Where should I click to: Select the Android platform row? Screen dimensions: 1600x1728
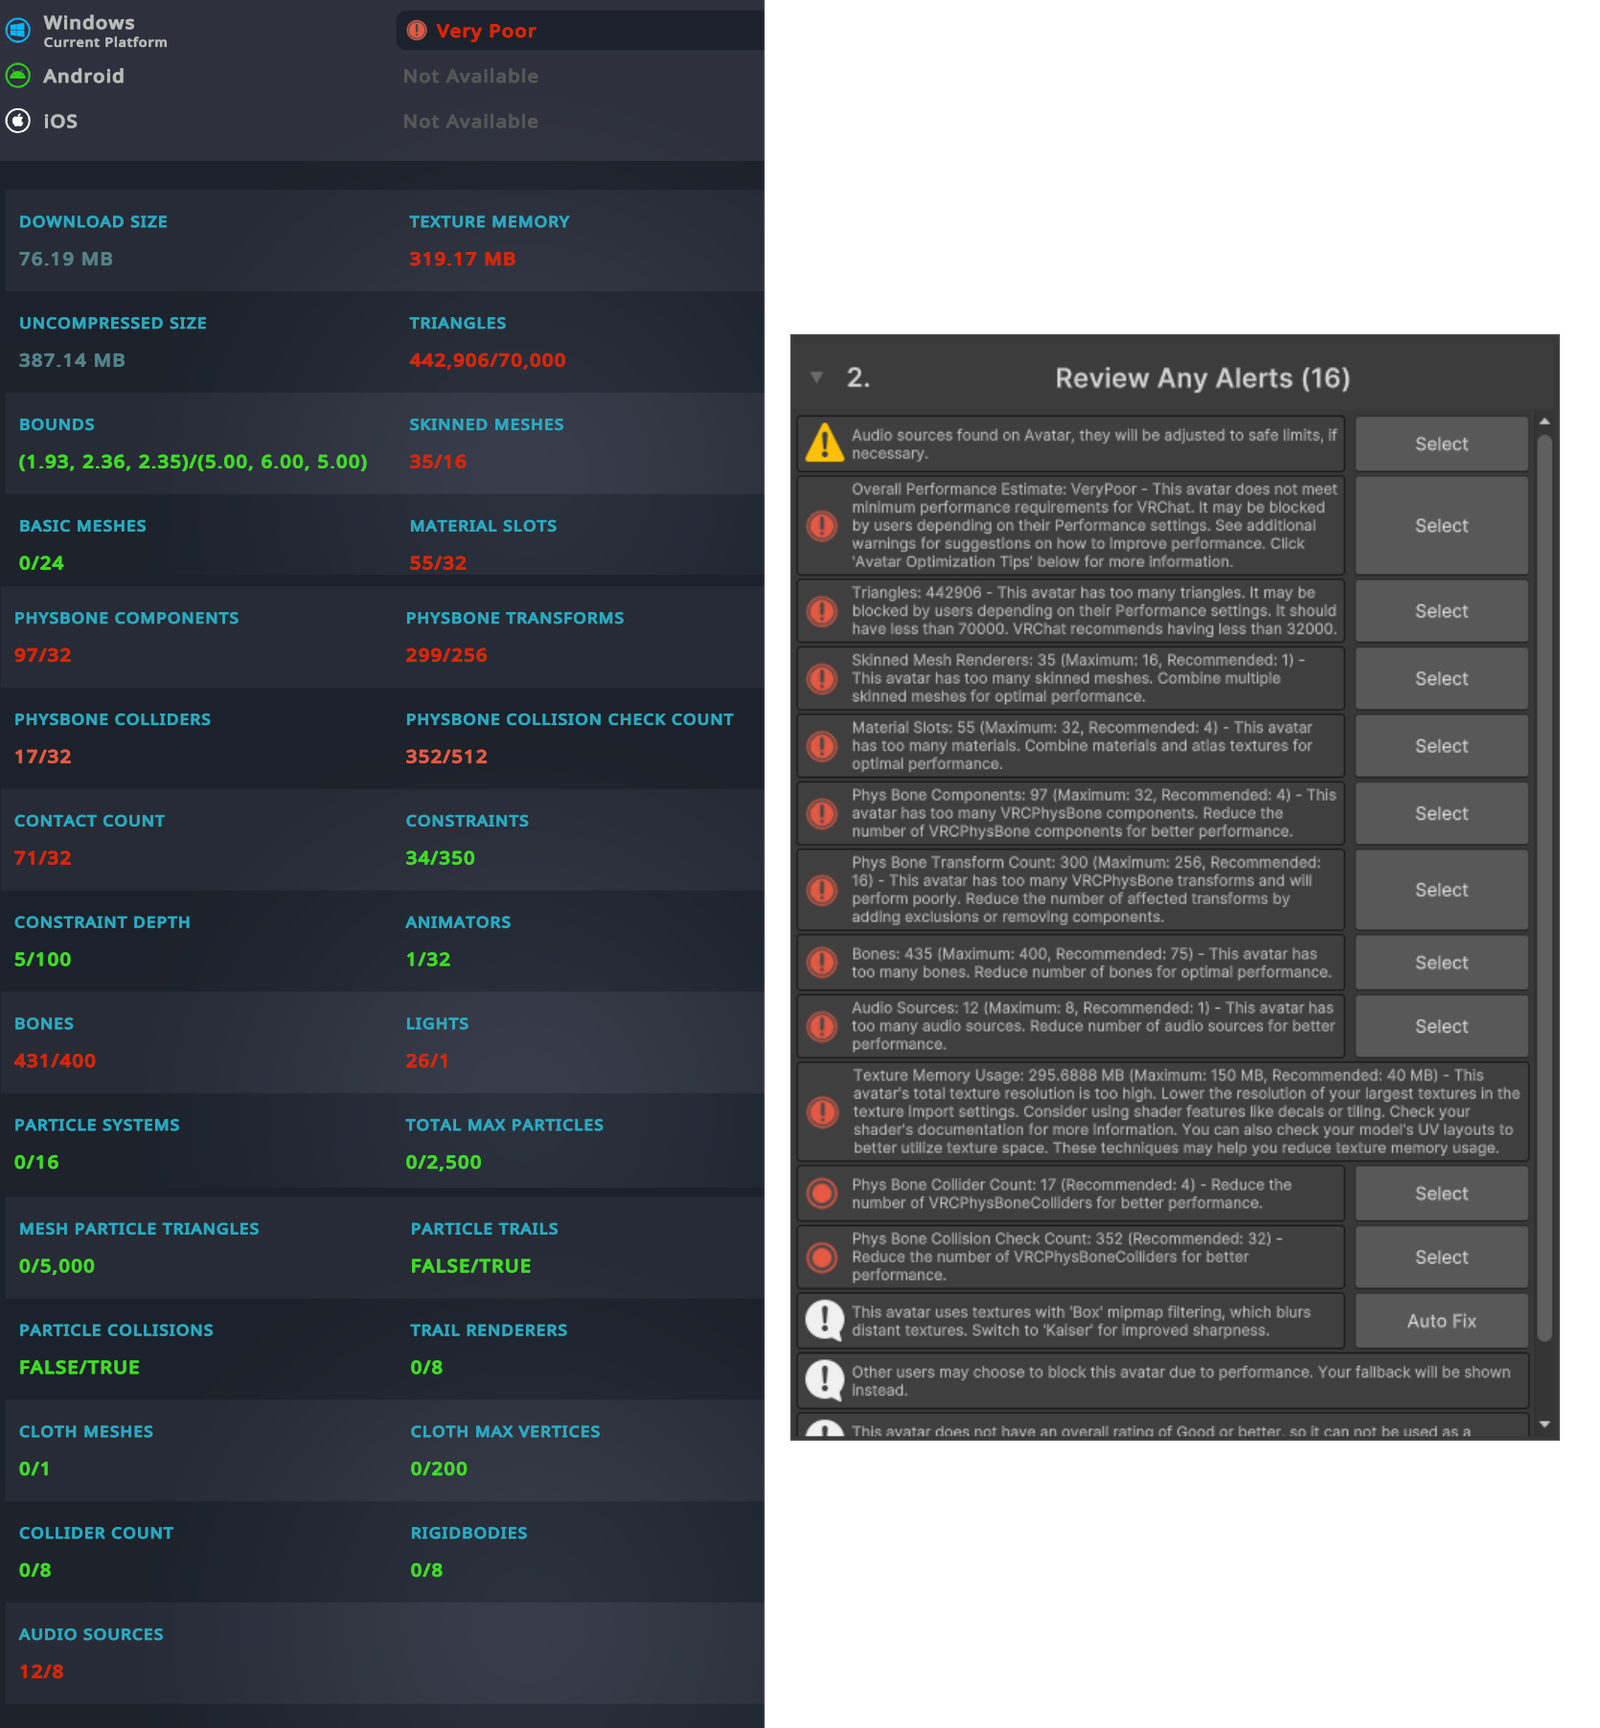click(x=382, y=76)
